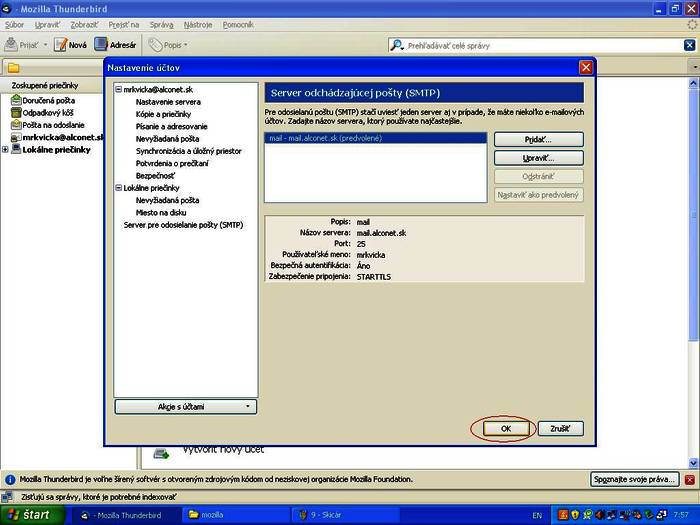Click the Pridať... button
700x525 pixels.
click(x=538, y=139)
